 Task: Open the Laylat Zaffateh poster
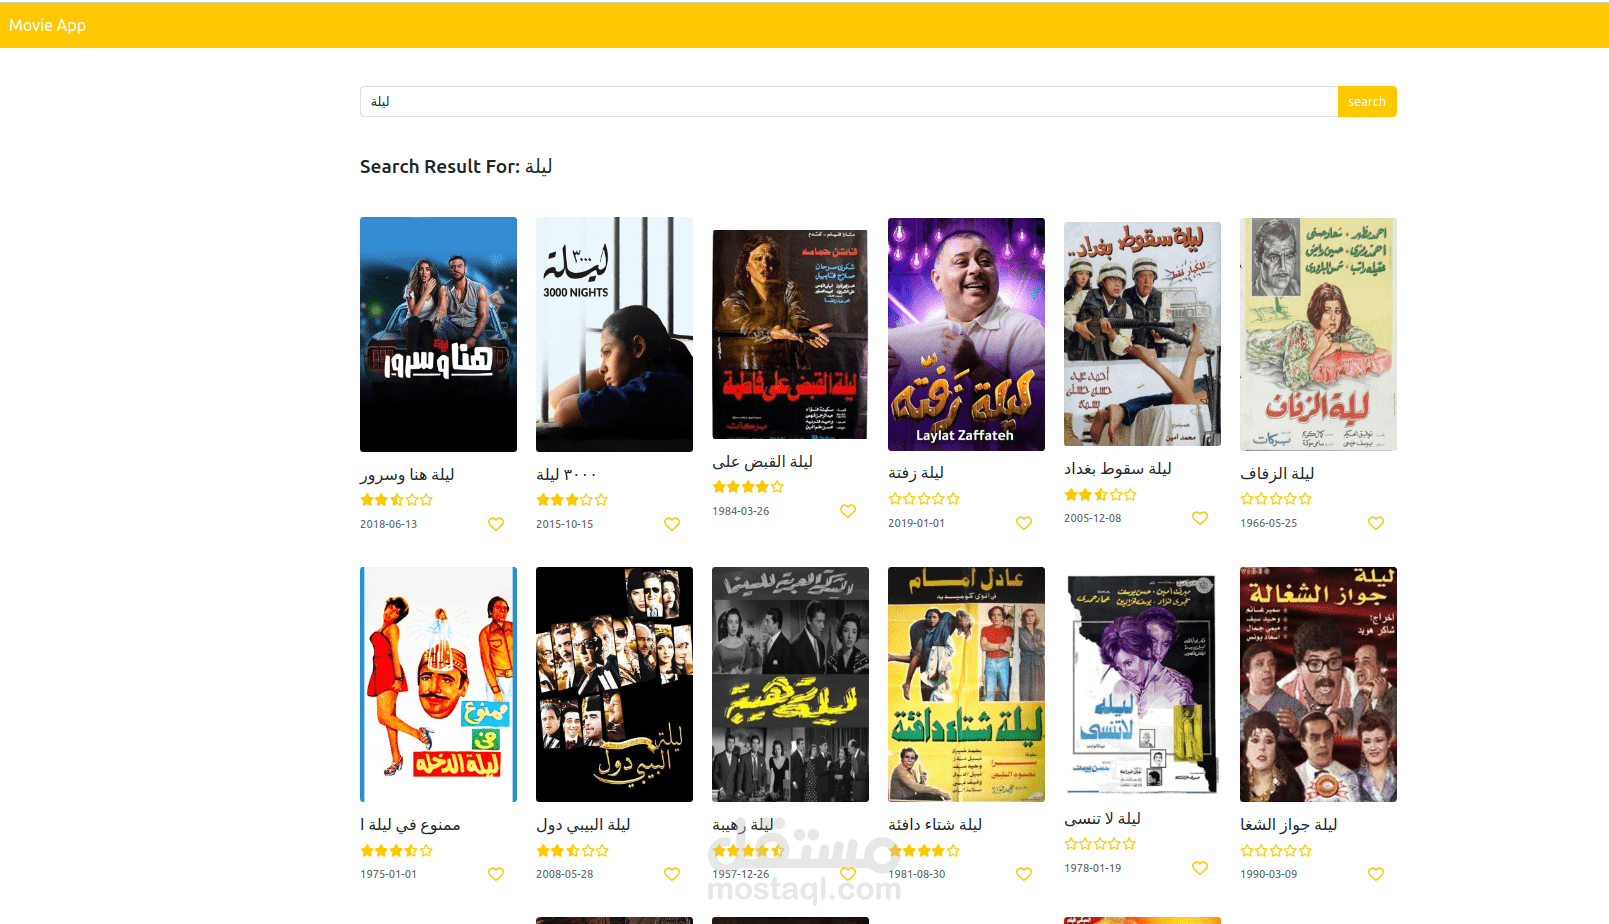966,334
